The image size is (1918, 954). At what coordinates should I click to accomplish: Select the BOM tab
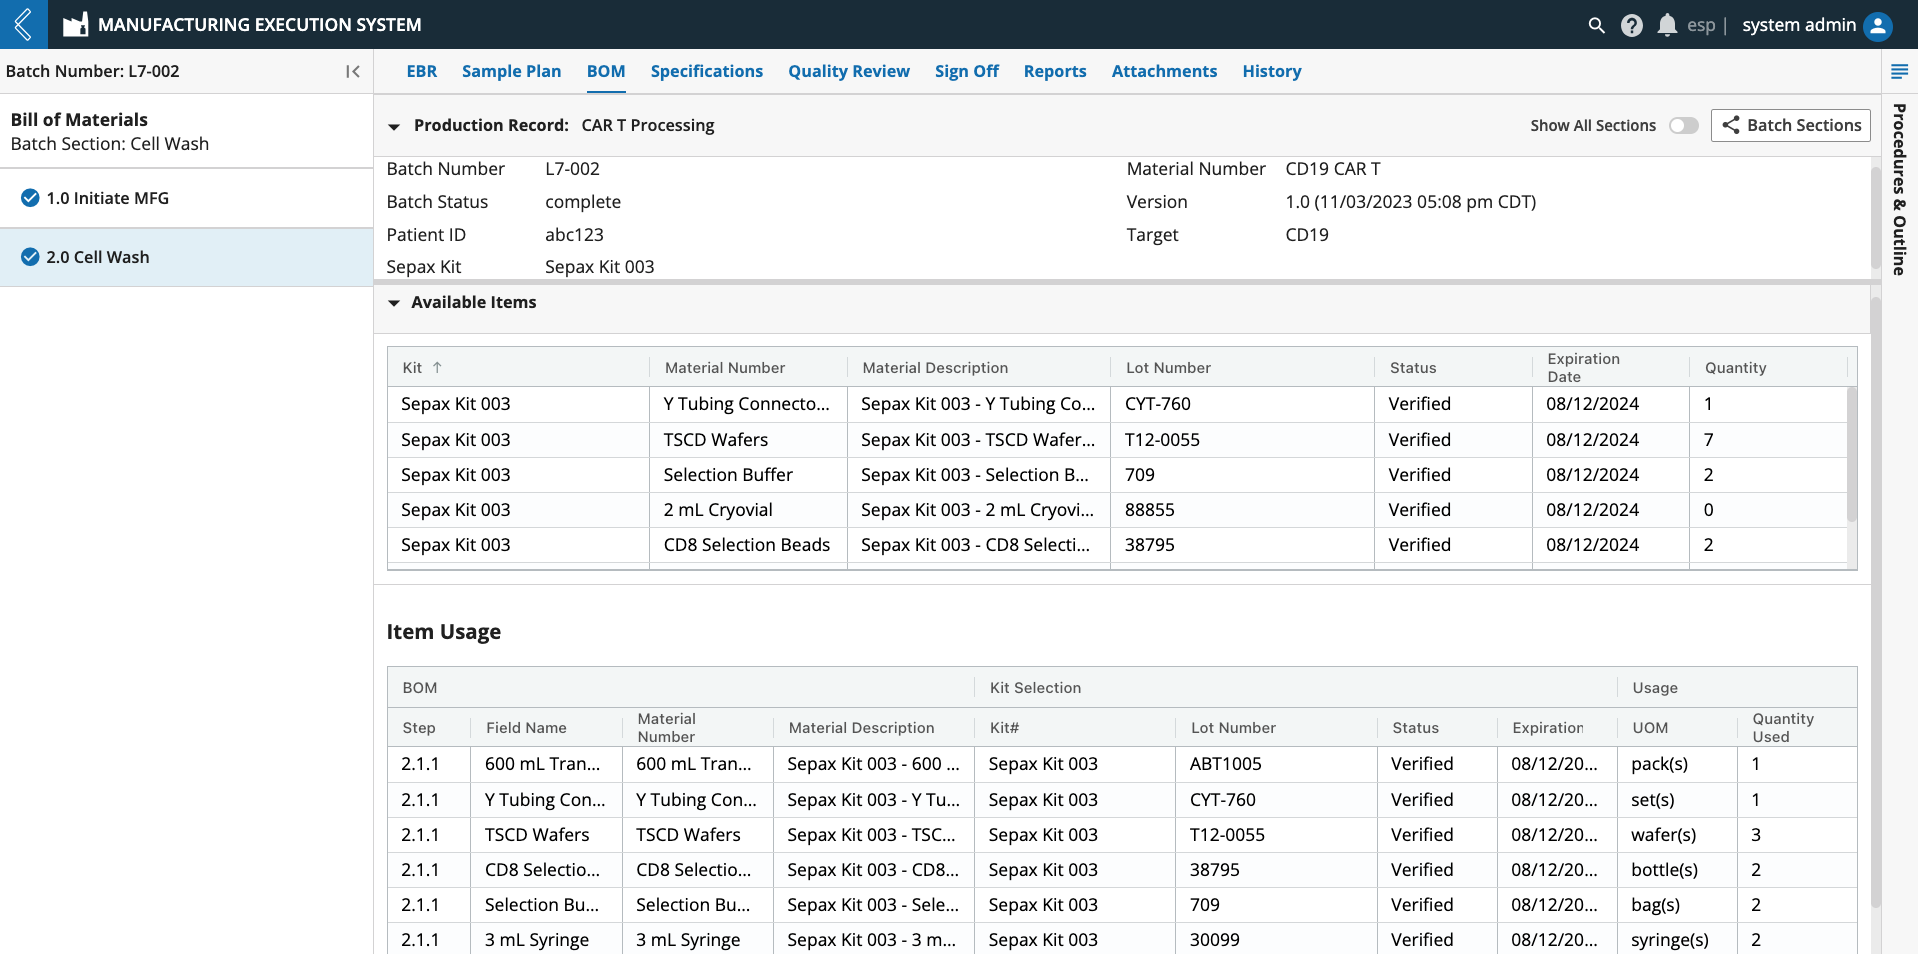606,71
